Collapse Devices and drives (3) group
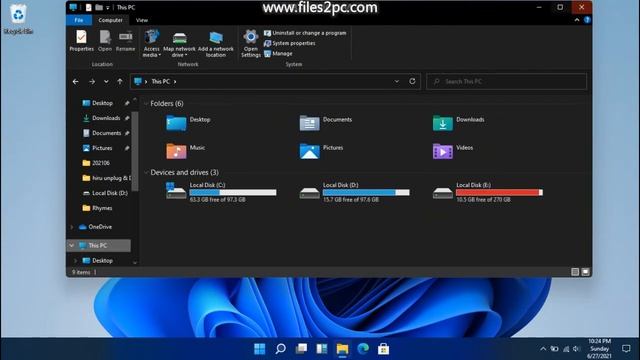The image size is (640, 360). [x=146, y=173]
